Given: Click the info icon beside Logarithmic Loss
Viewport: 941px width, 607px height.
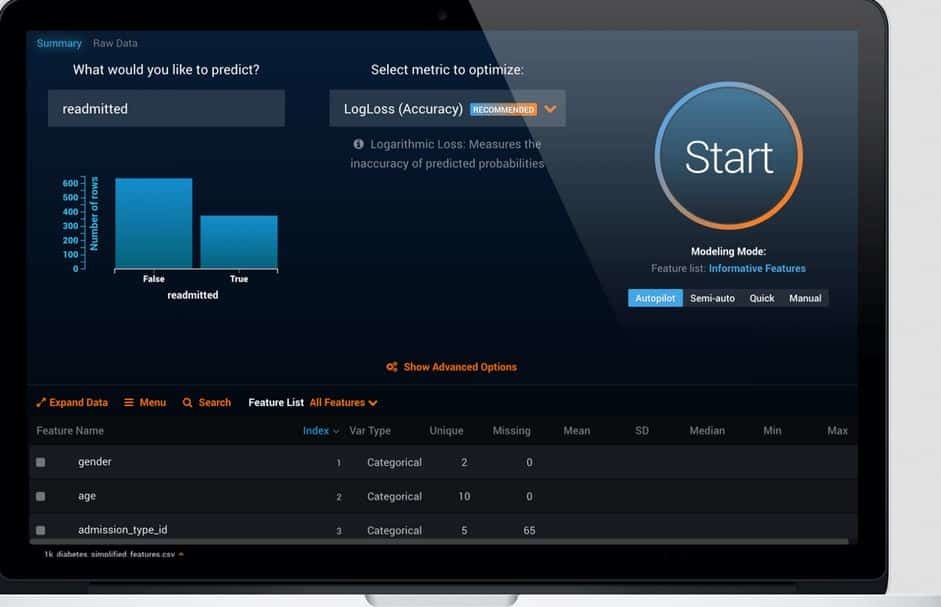Looking at the screenshot, I should point(359,144).
